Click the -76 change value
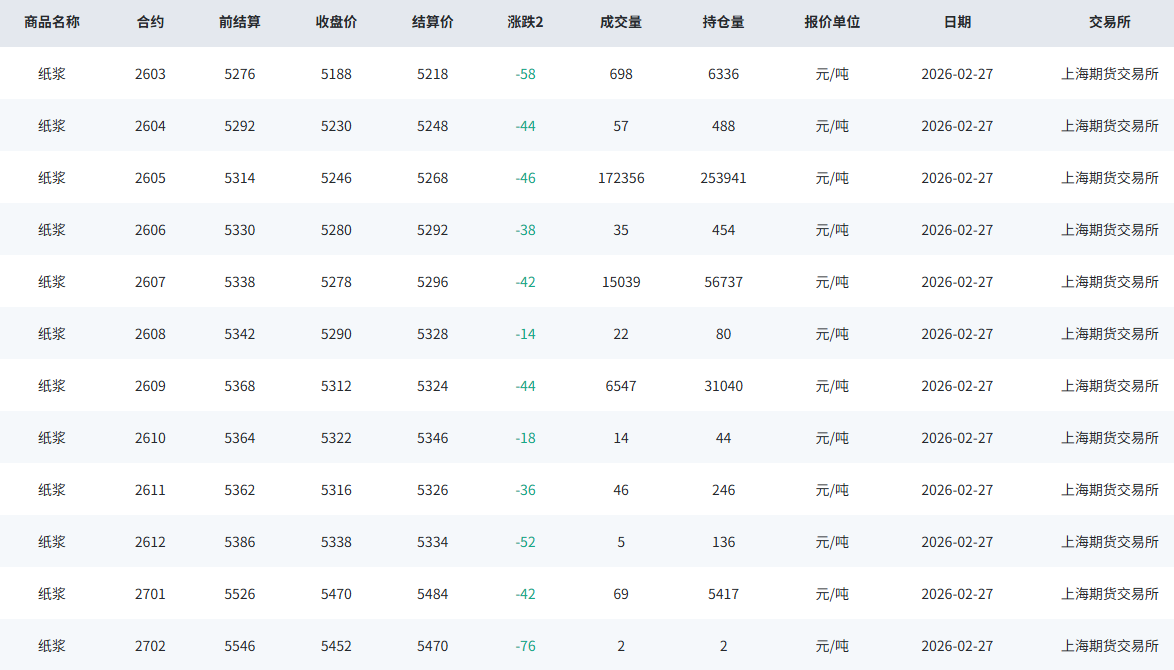This screenshot has width=1174, height=670. tap(525, 646)
